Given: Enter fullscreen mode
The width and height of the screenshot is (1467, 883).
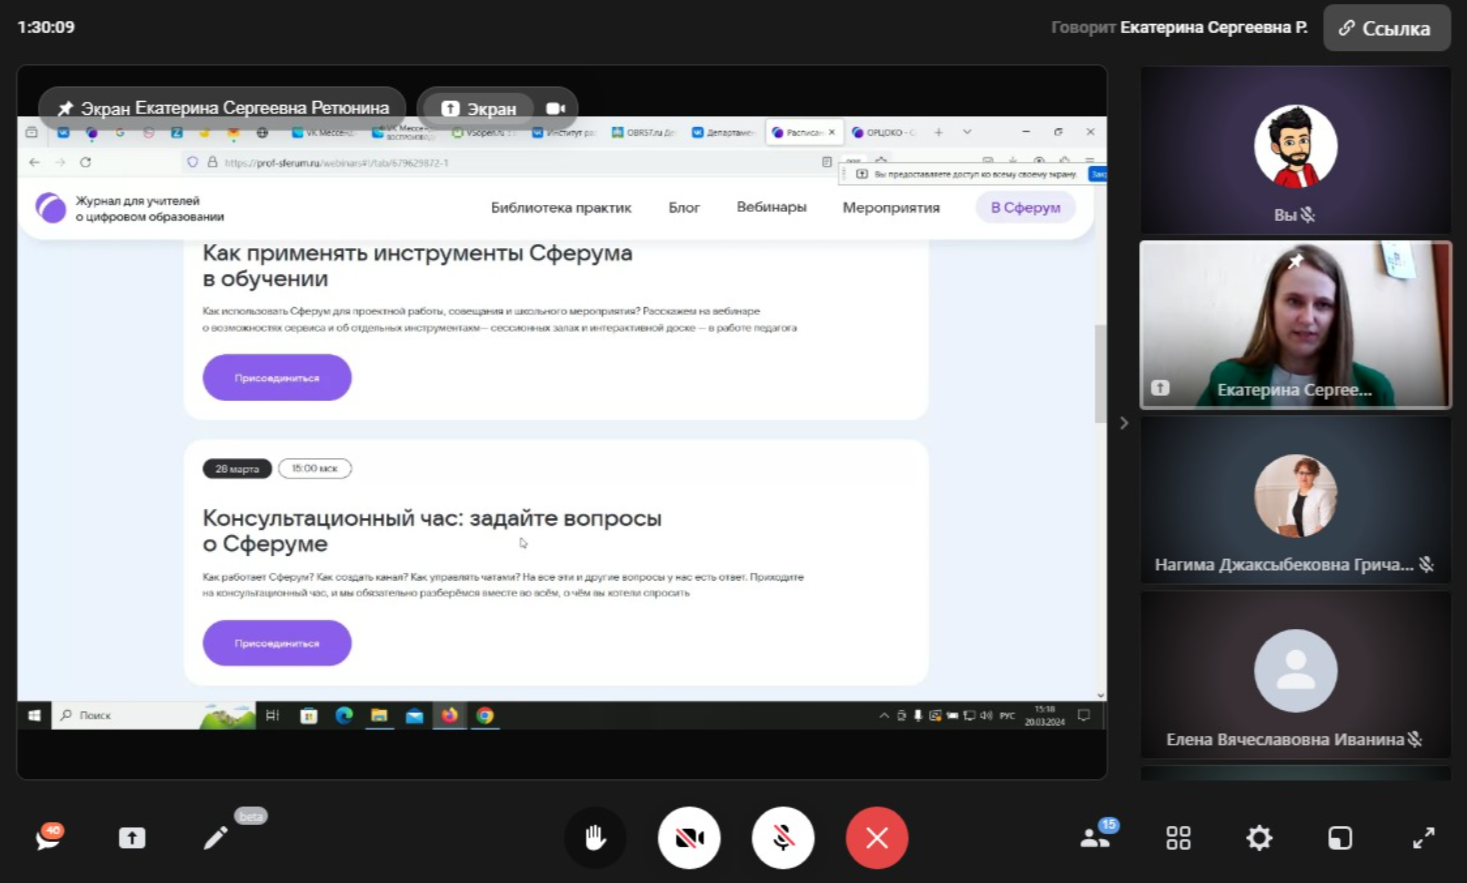Looking at the screenshot, I should pos(1423,838).
